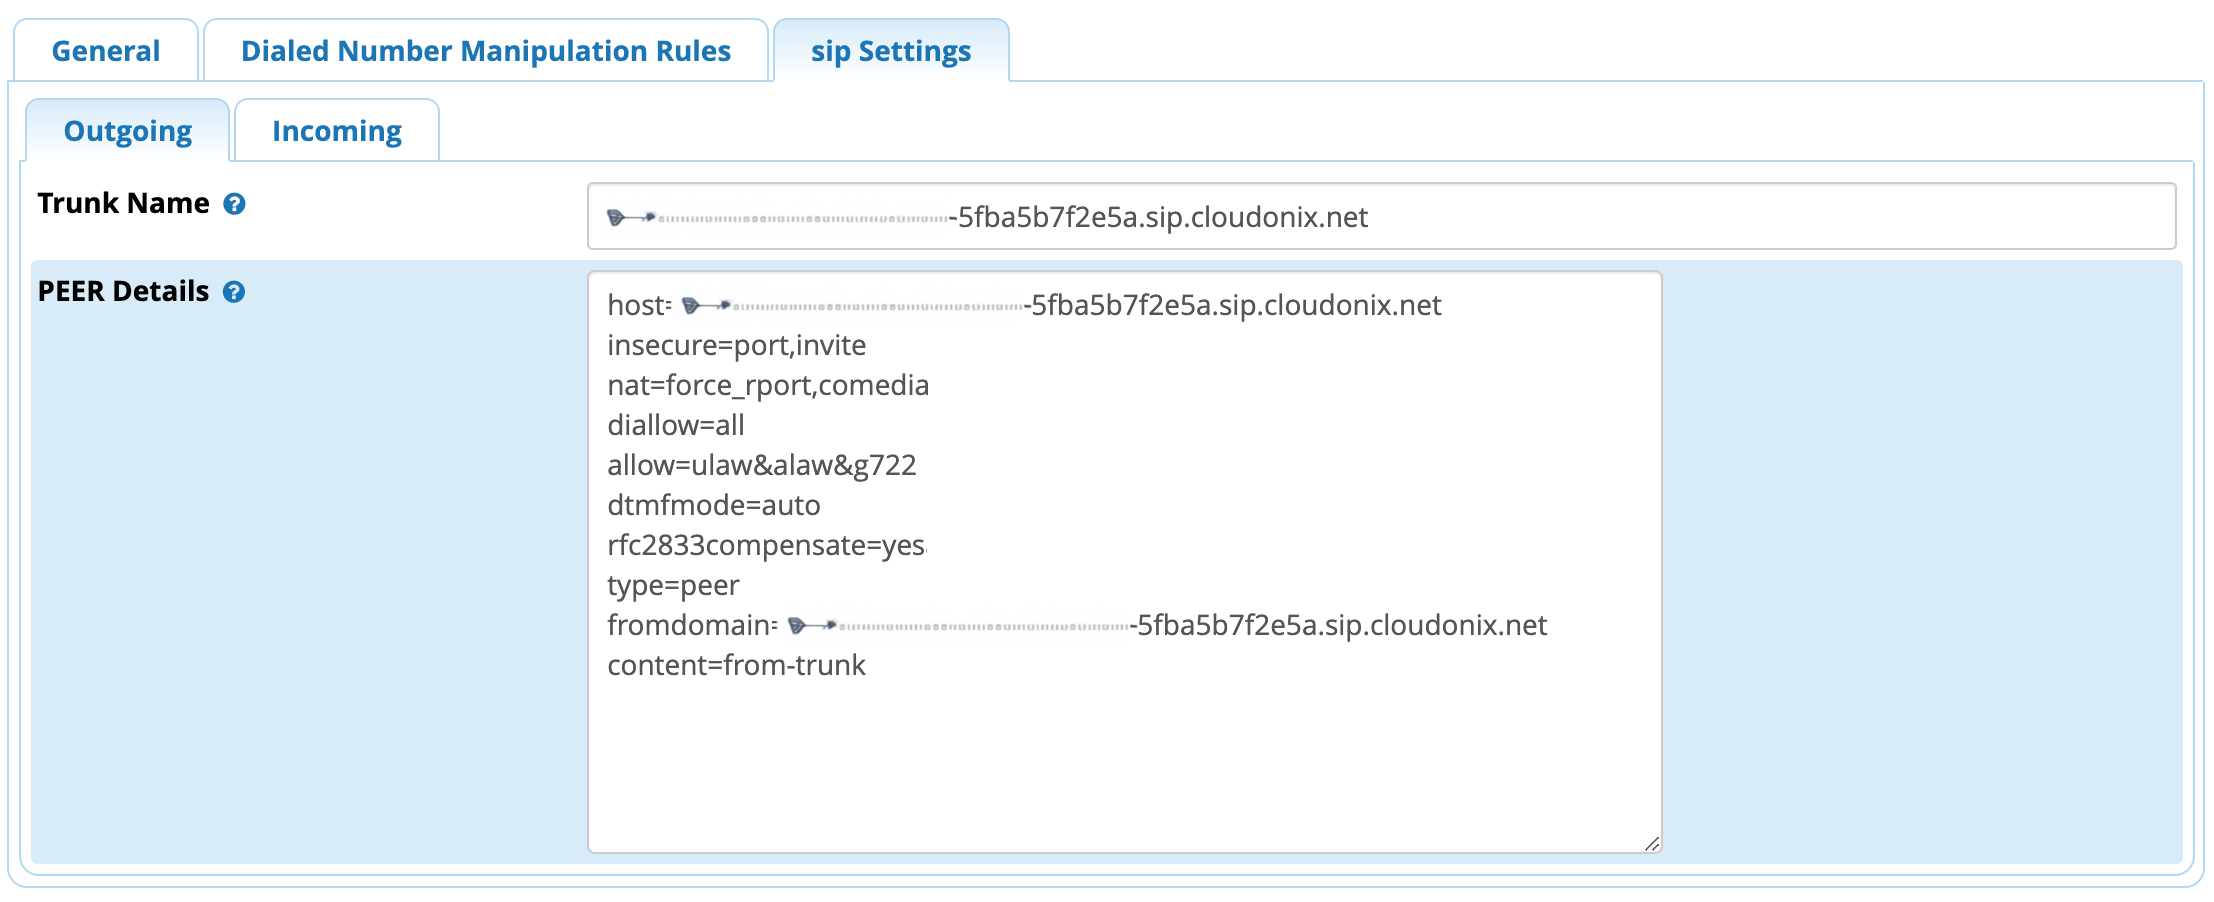Open the General tab
This screenshot has height=902, width=2214.
tap(105, 51)
